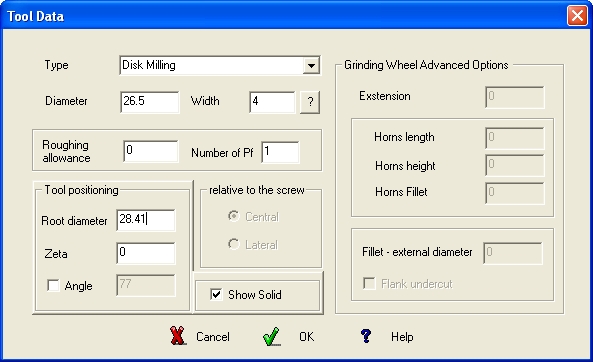Click the Root diameter field
Image resolution: width=593 pixels, height=362 pixels.
click(x=146, y=220)
